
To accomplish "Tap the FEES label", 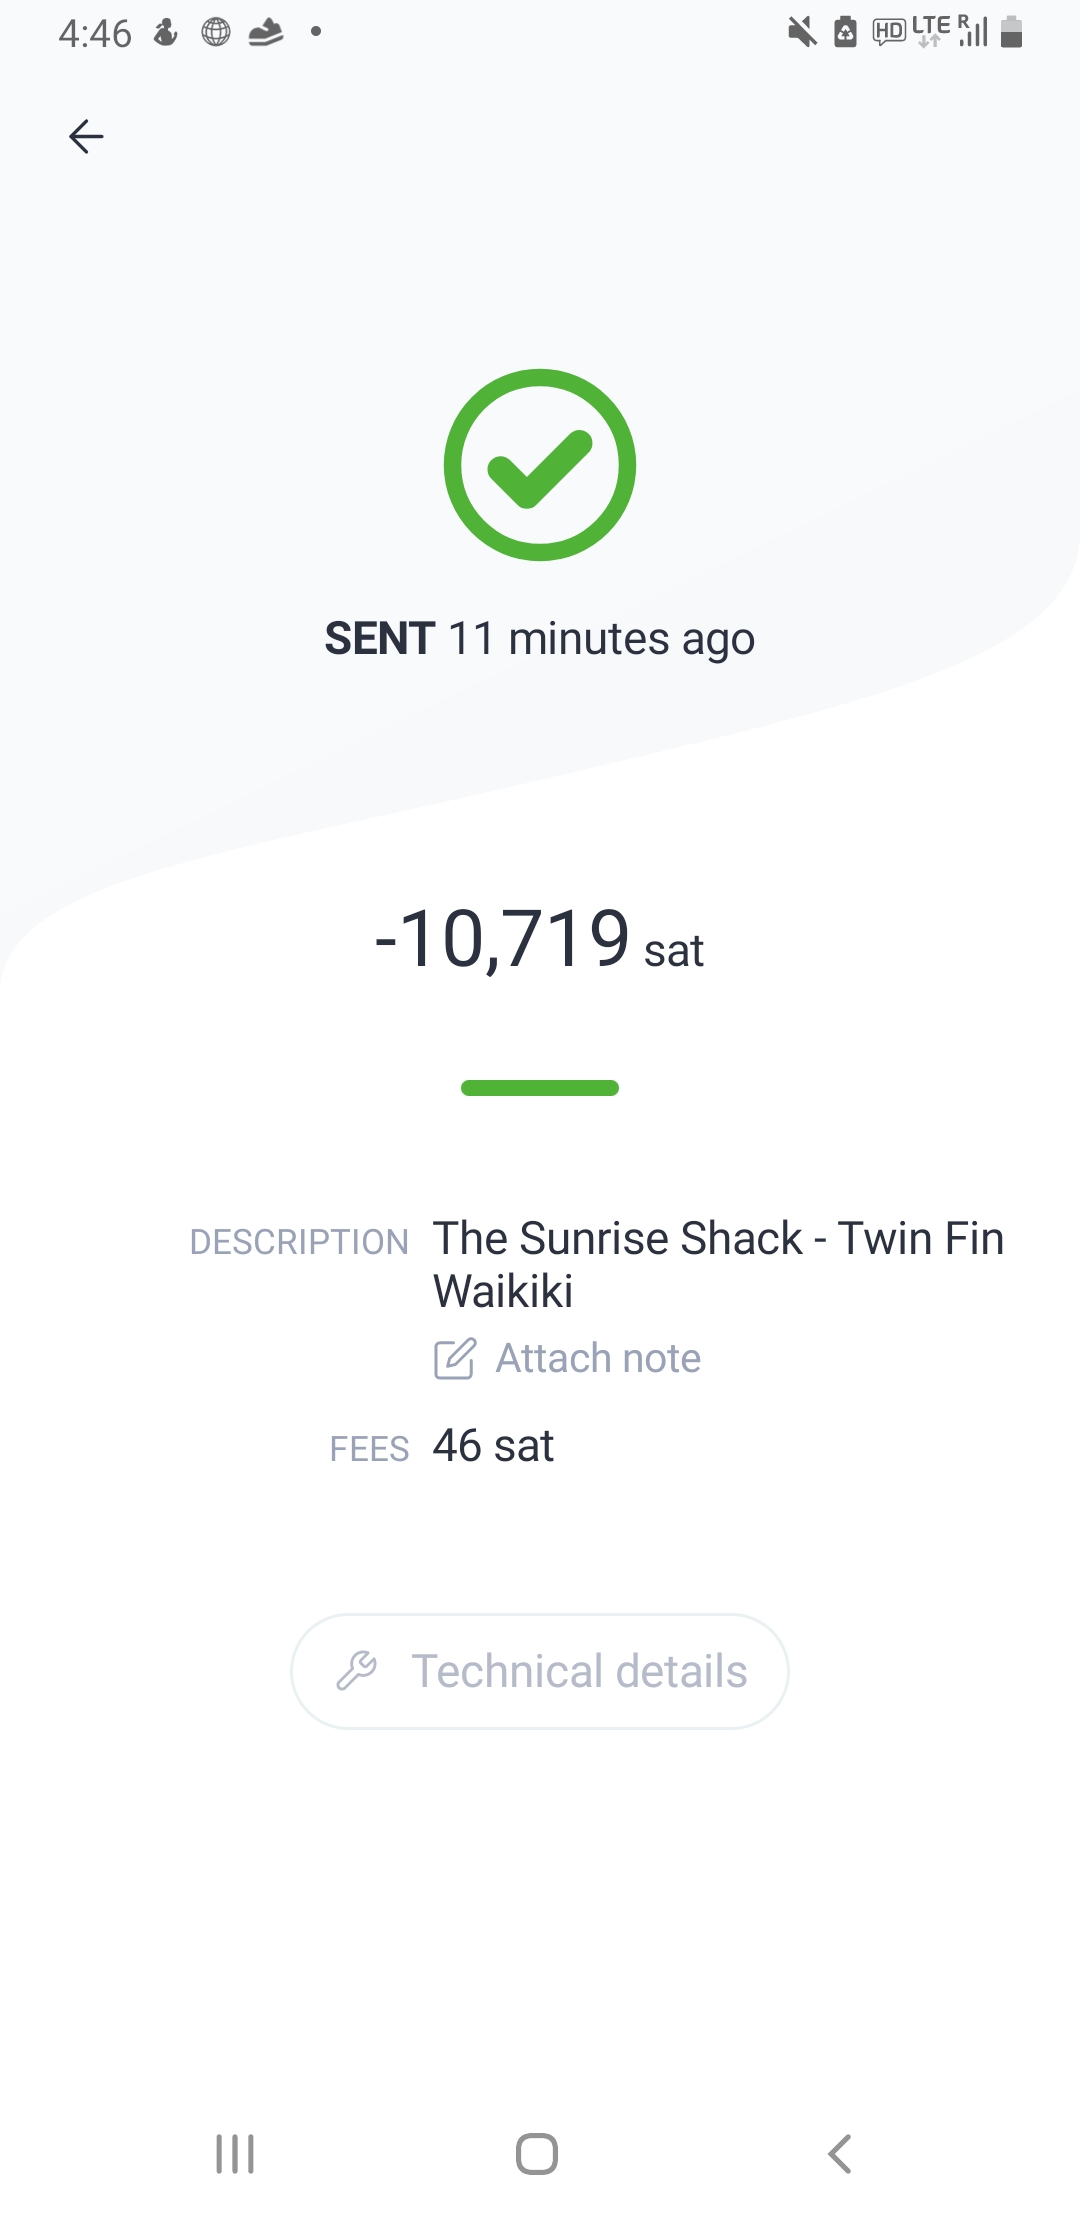I will pyautogui.click(x=369, y=1449).
